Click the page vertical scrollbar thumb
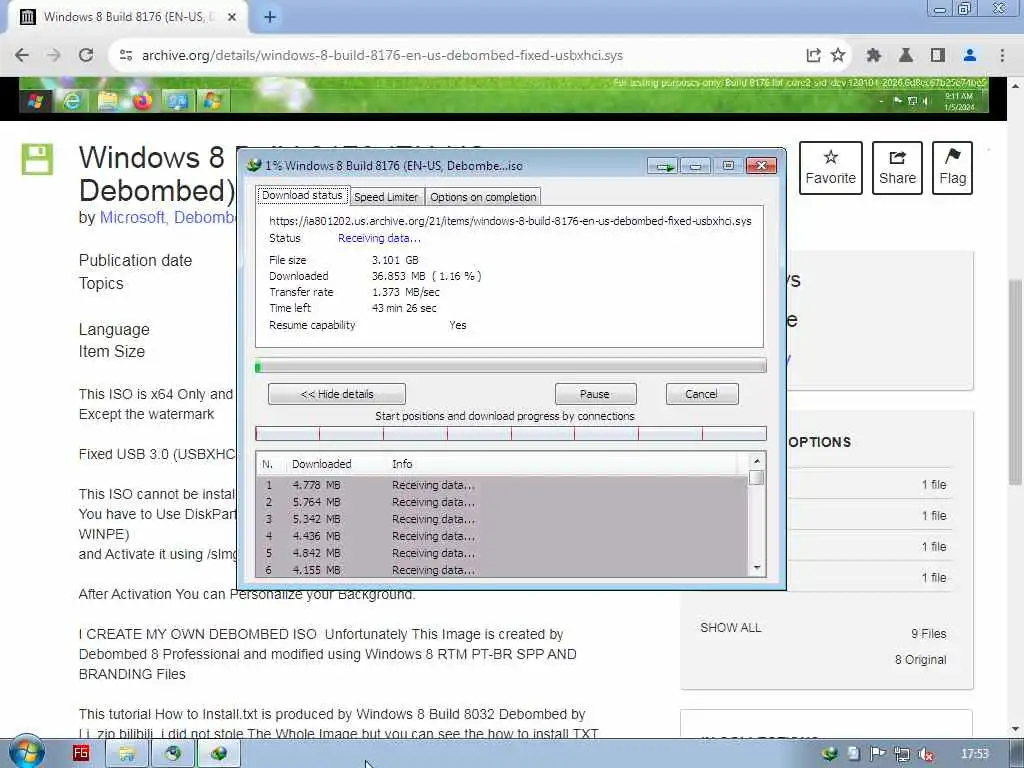The width and height of the screenshot is (1024, 768). click(x=1016, y=382)
